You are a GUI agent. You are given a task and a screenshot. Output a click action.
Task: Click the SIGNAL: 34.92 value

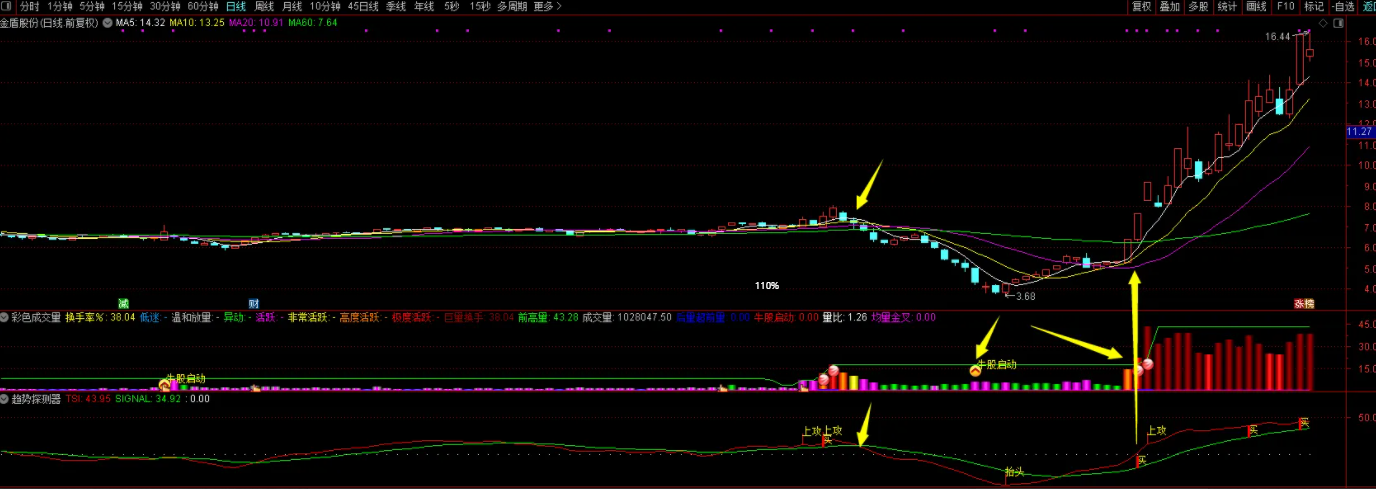(x=150, y=398)
